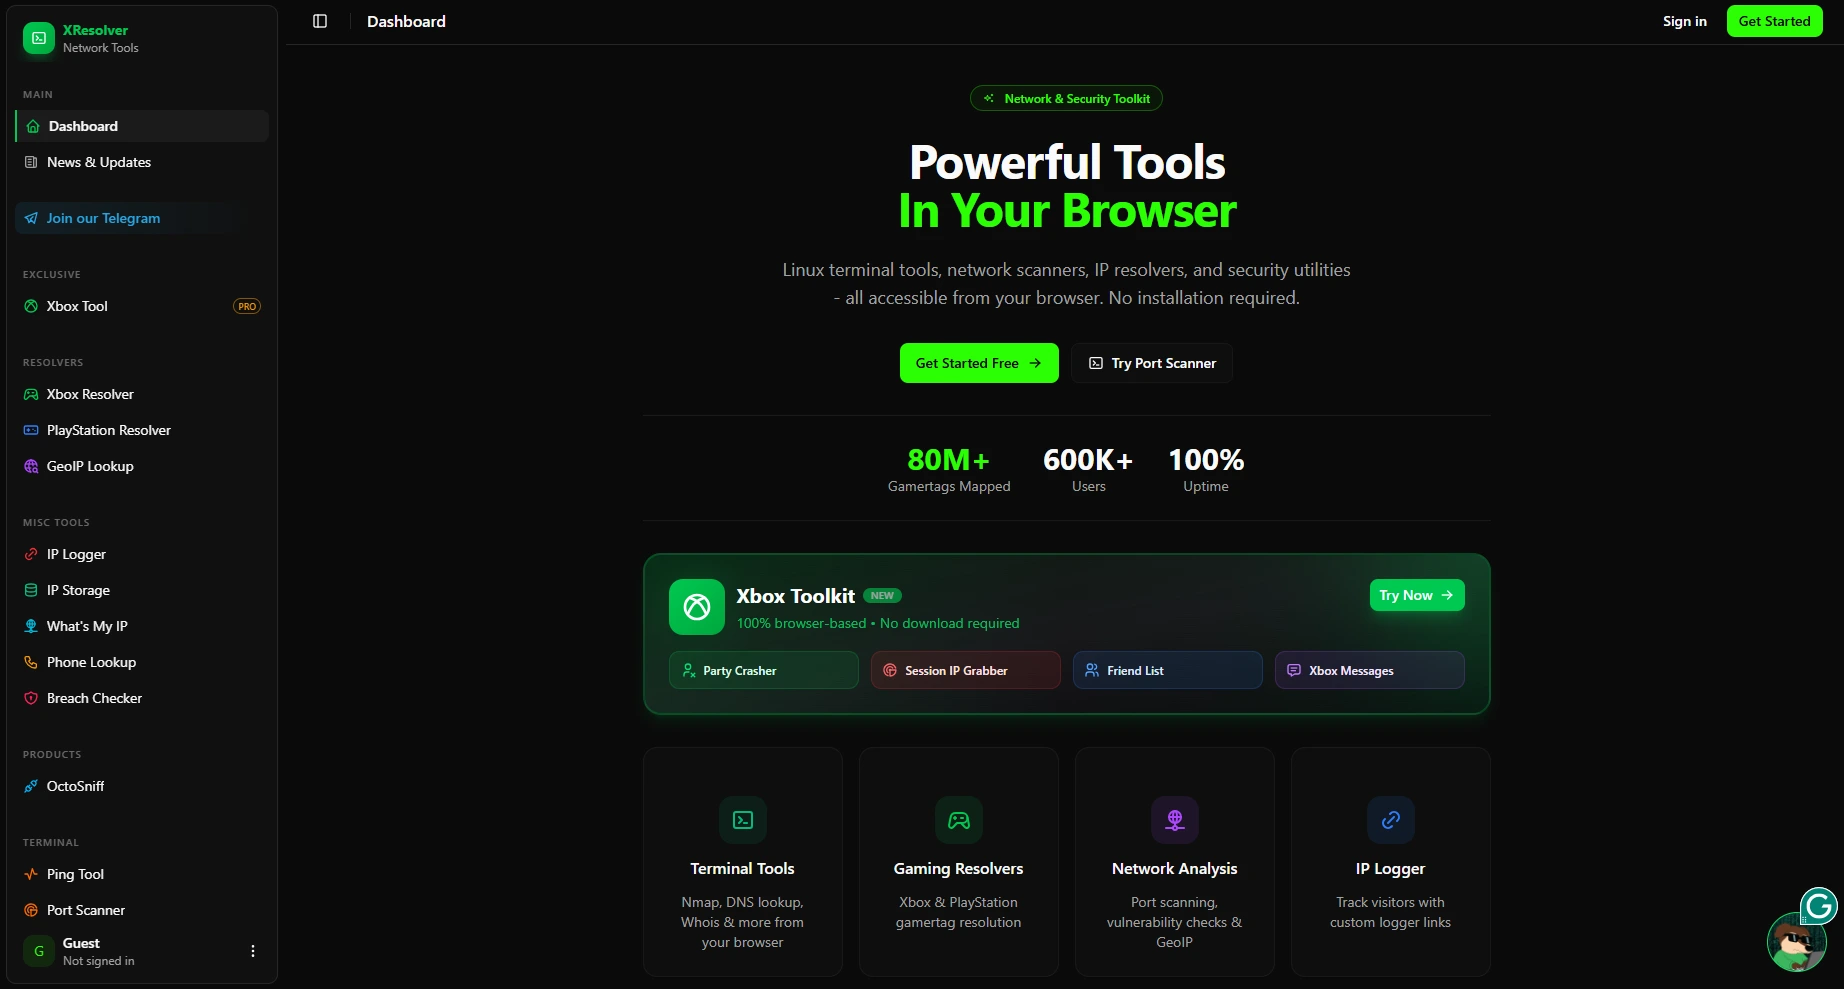Click the 100% Uptime stat
Image resolution: width=1844 pixels, height=989 pixels.
point(1206,469)
